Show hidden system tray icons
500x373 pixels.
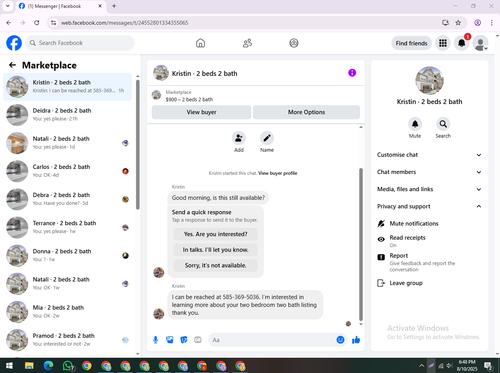coord(421,366)
